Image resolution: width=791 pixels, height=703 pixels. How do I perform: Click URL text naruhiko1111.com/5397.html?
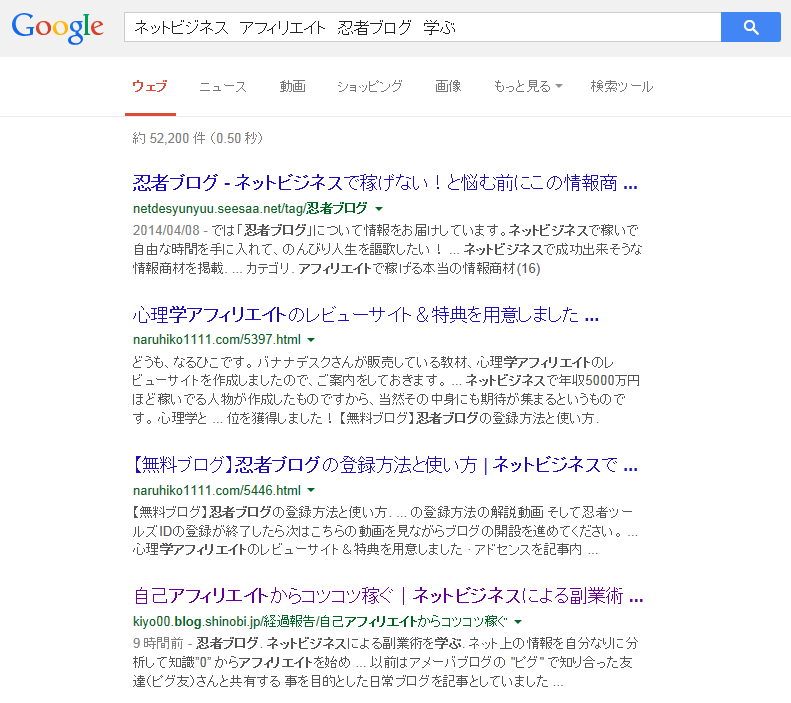point(217,340)
